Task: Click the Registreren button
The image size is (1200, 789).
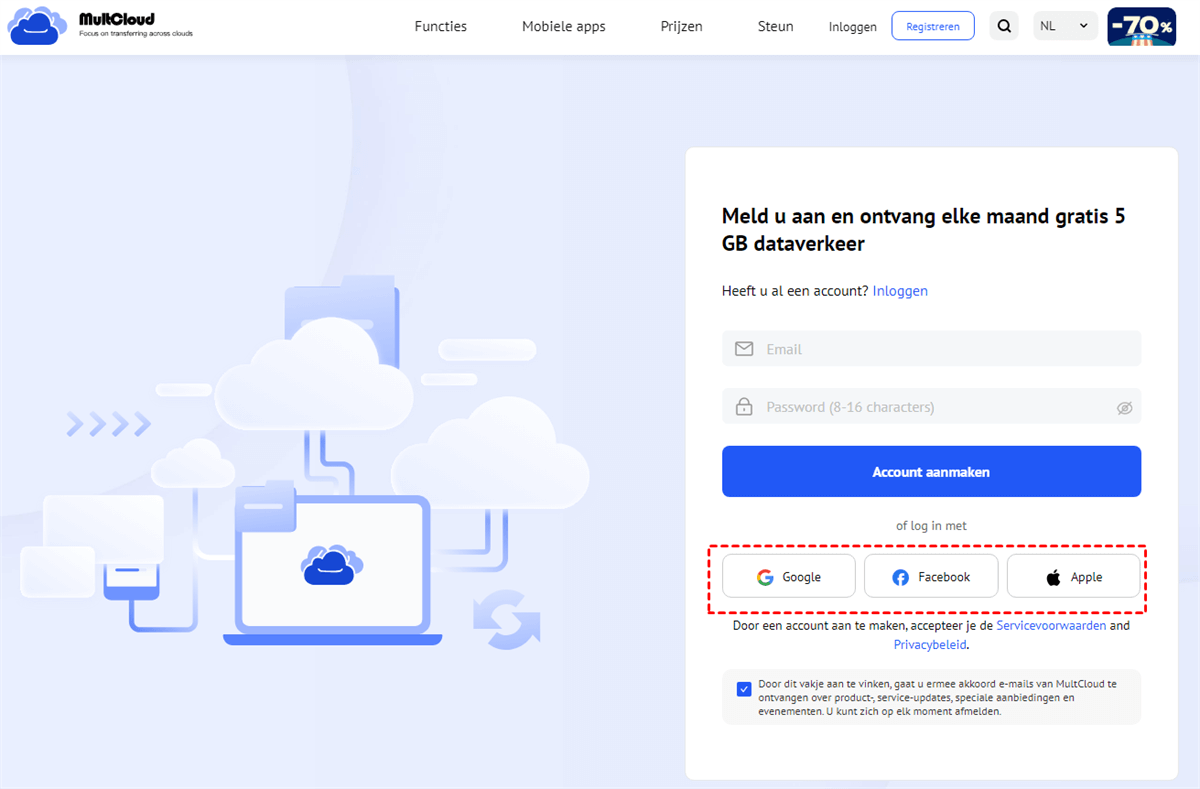Action: click(x=933, y=26)
